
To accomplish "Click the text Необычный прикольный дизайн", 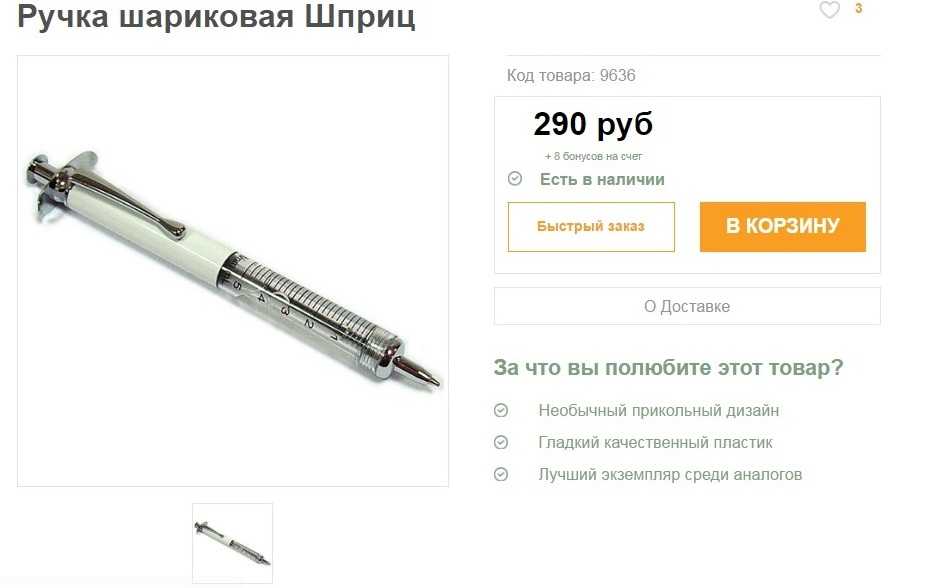I will tap(658, 410).
